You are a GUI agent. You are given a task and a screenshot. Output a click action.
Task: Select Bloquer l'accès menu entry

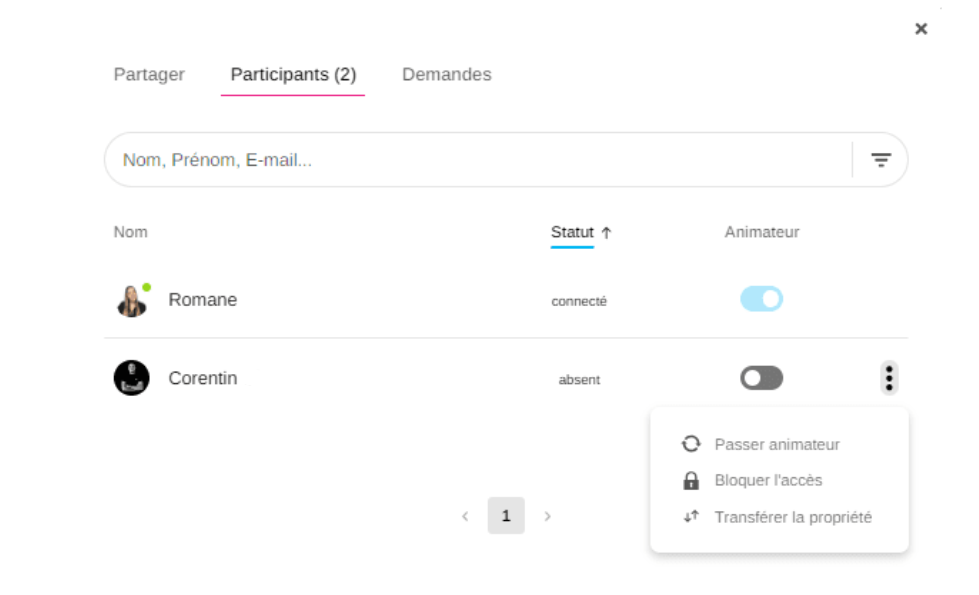pyautogui.click(x=768, y=481)
